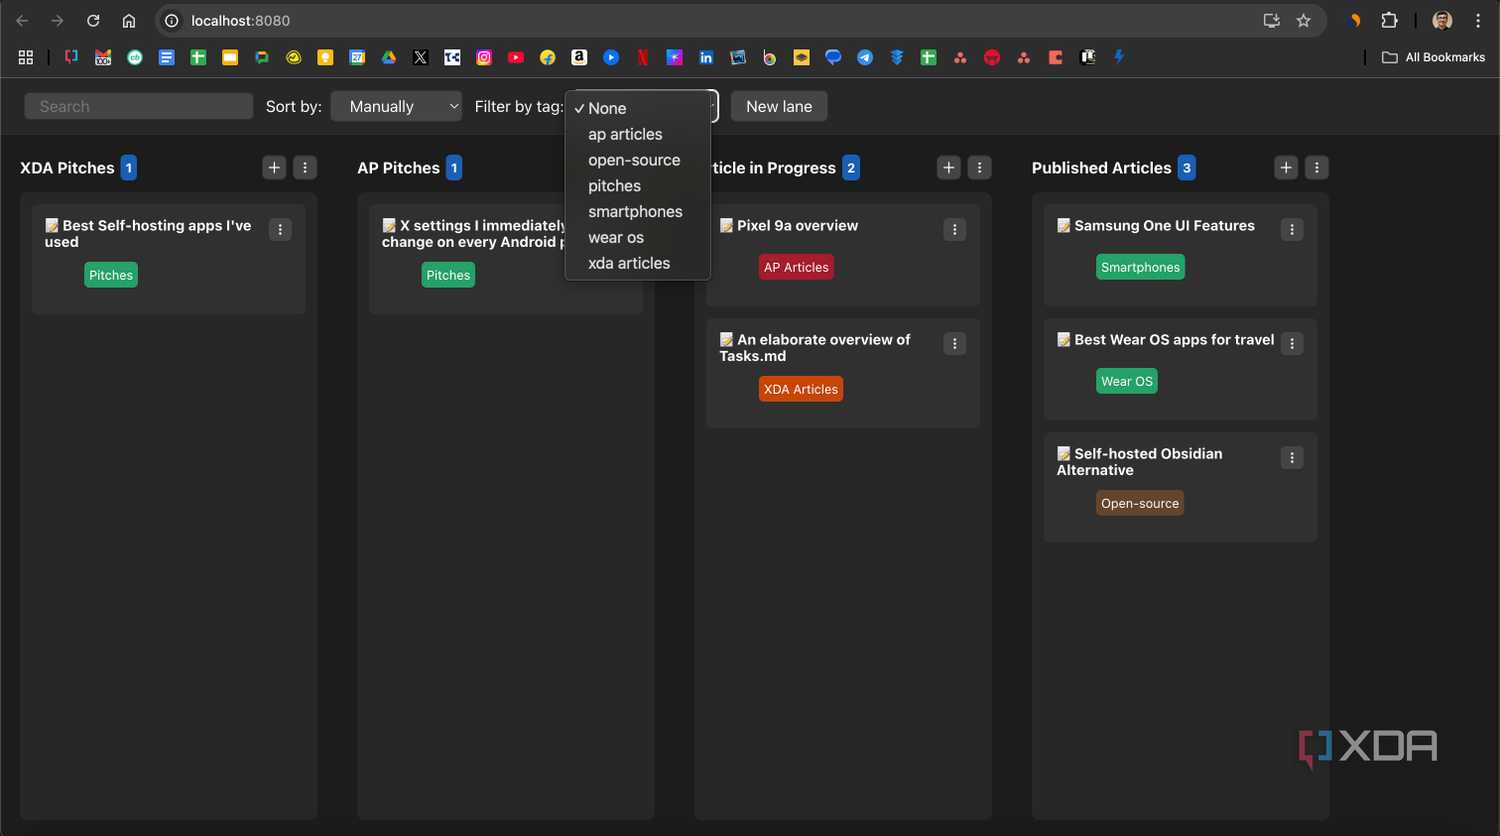Open the Google Calendar bookmark

tap(357, 58)
